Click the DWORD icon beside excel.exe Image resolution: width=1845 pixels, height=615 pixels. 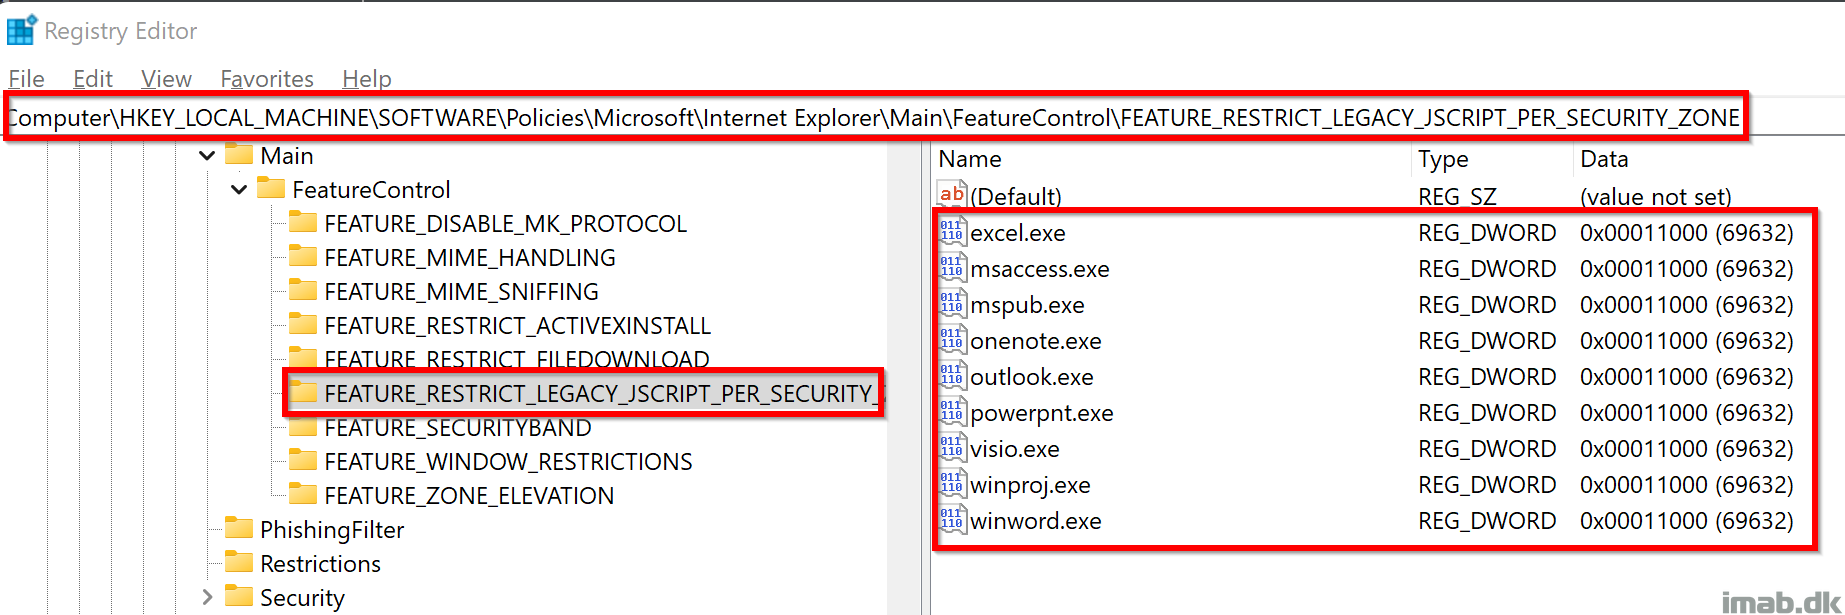pyautogui.click(x=952, y=232)
